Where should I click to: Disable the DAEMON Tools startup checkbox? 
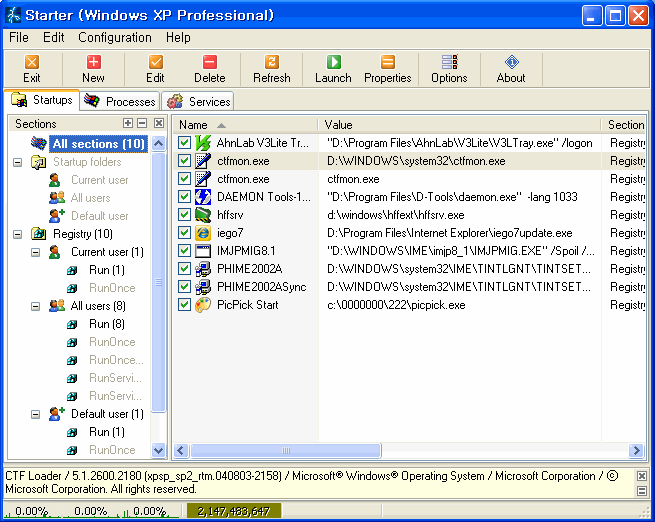click(x=184, y=197)
